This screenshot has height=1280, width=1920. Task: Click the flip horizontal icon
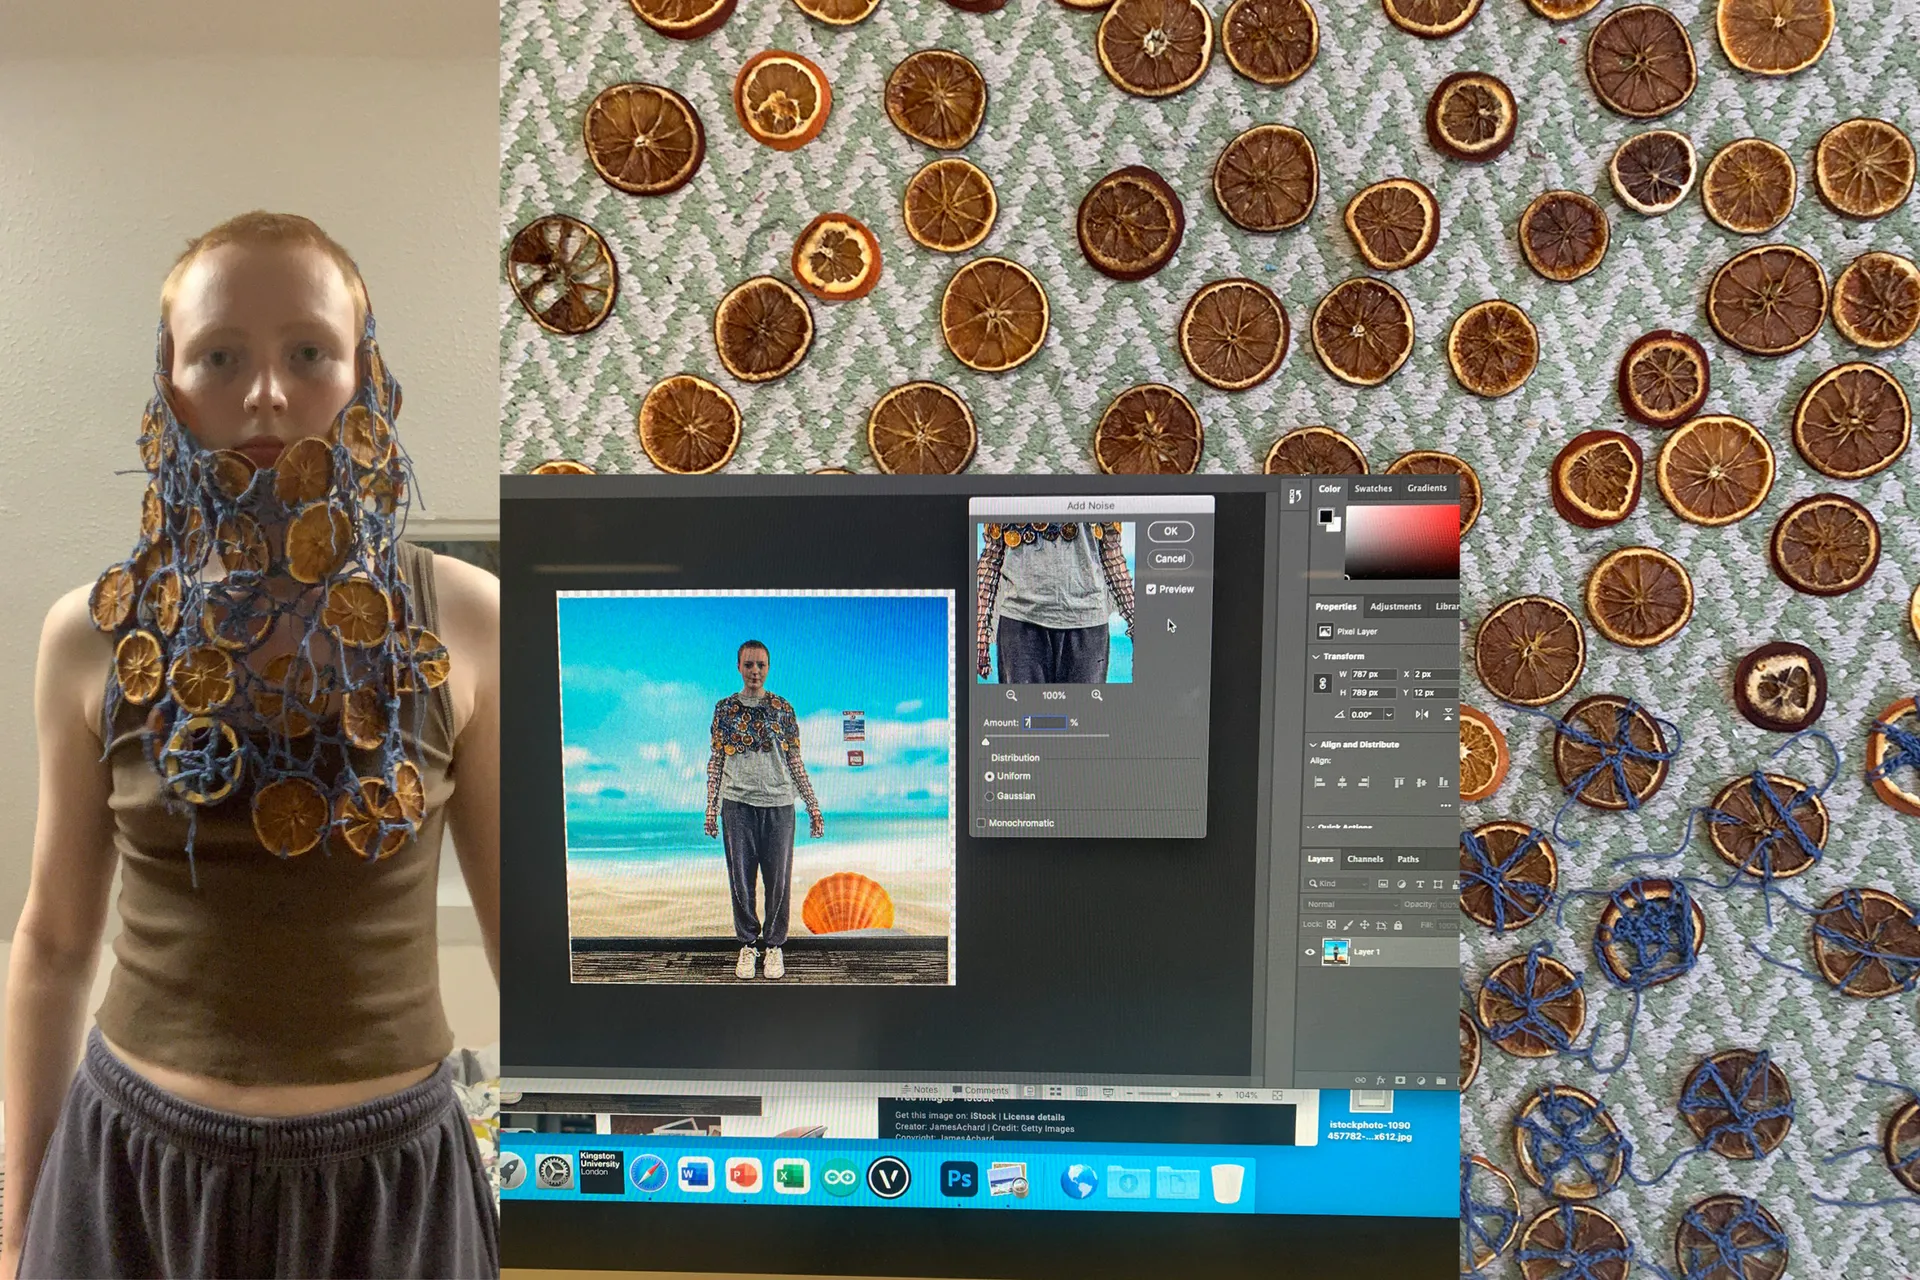(1422, 714)
